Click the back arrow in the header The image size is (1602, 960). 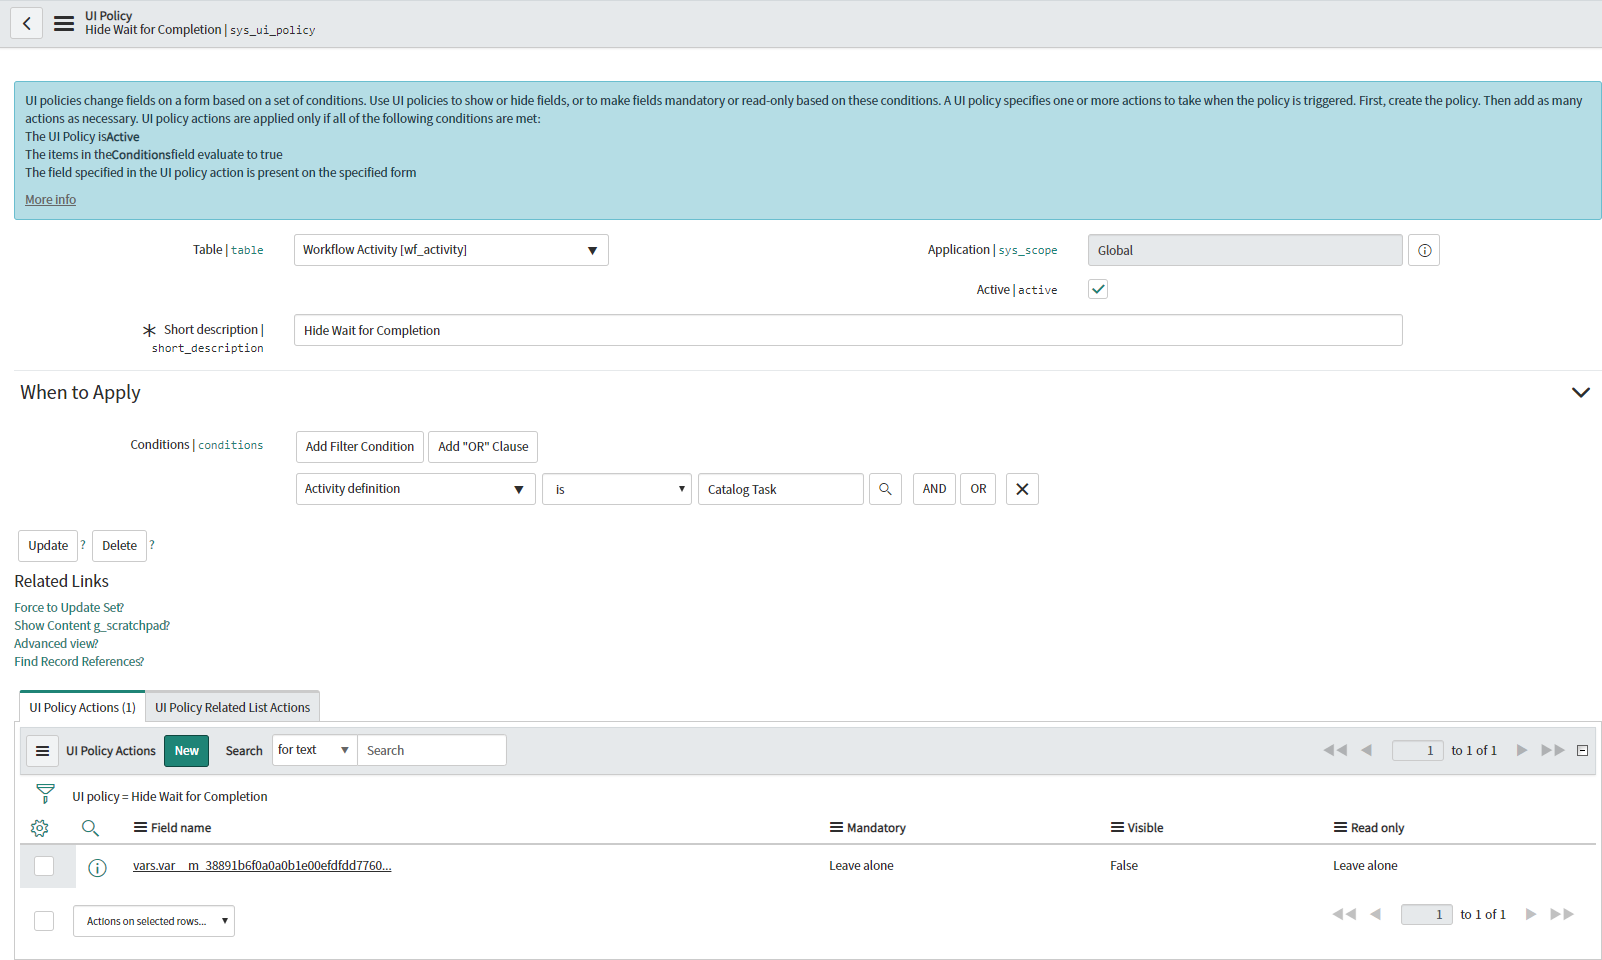point(27,23)
